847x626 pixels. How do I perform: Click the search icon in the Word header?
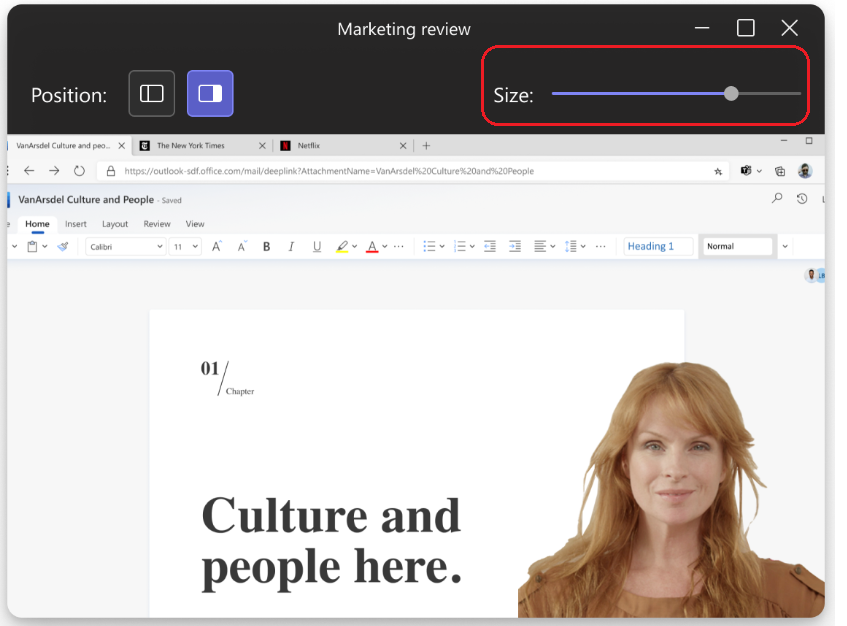click(x=777, y=198)
